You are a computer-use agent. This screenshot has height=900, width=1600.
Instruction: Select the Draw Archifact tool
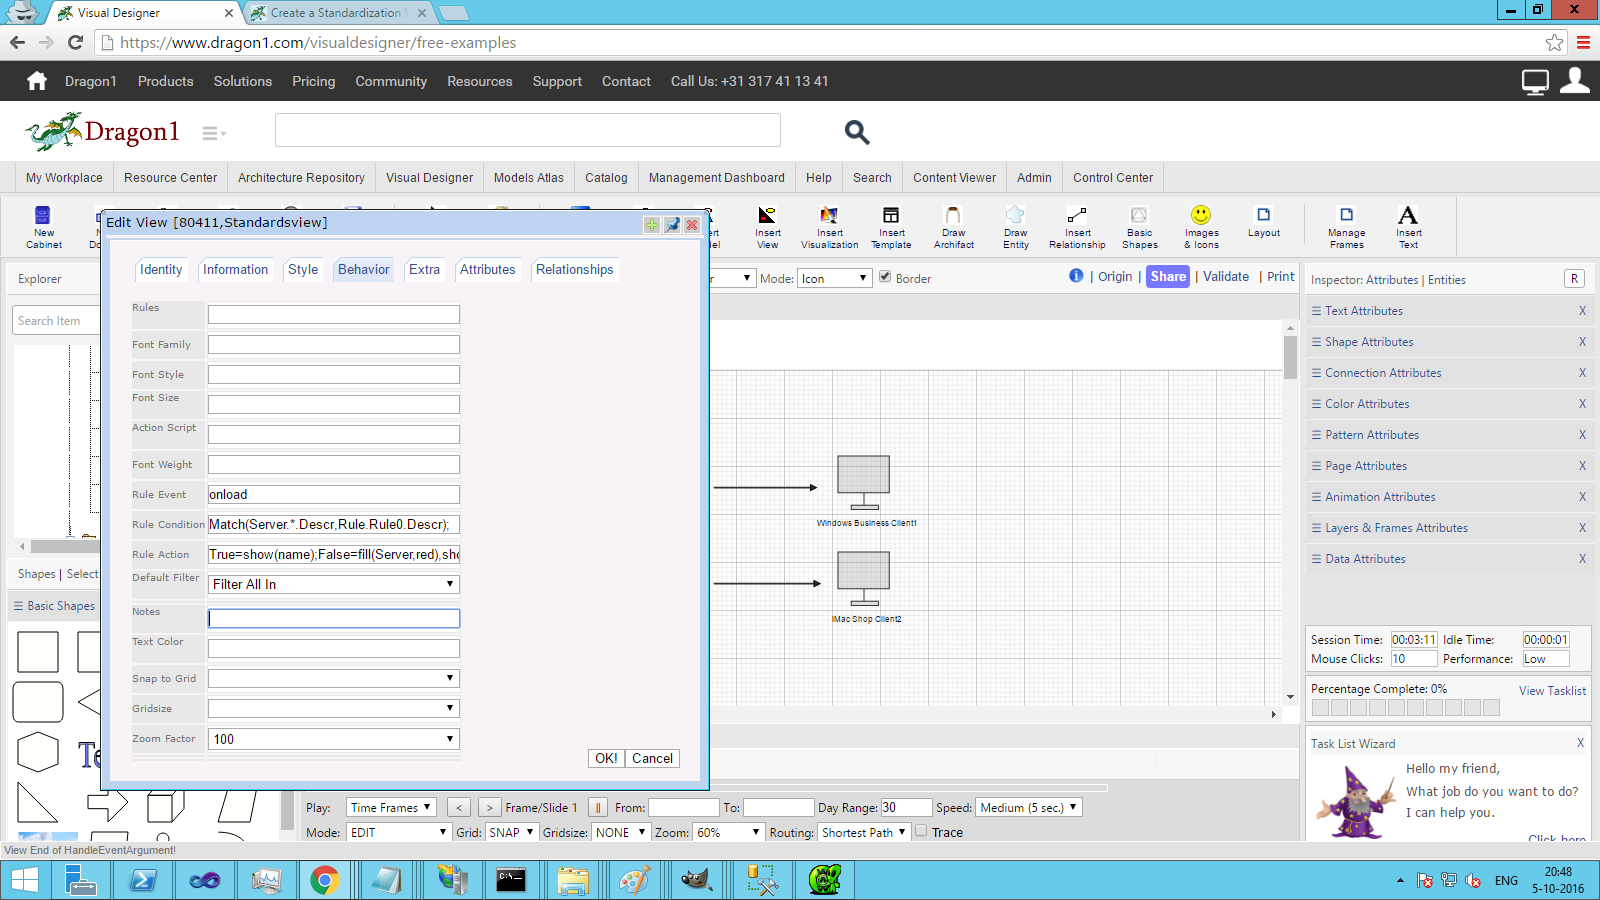click(x=953, y=227)
